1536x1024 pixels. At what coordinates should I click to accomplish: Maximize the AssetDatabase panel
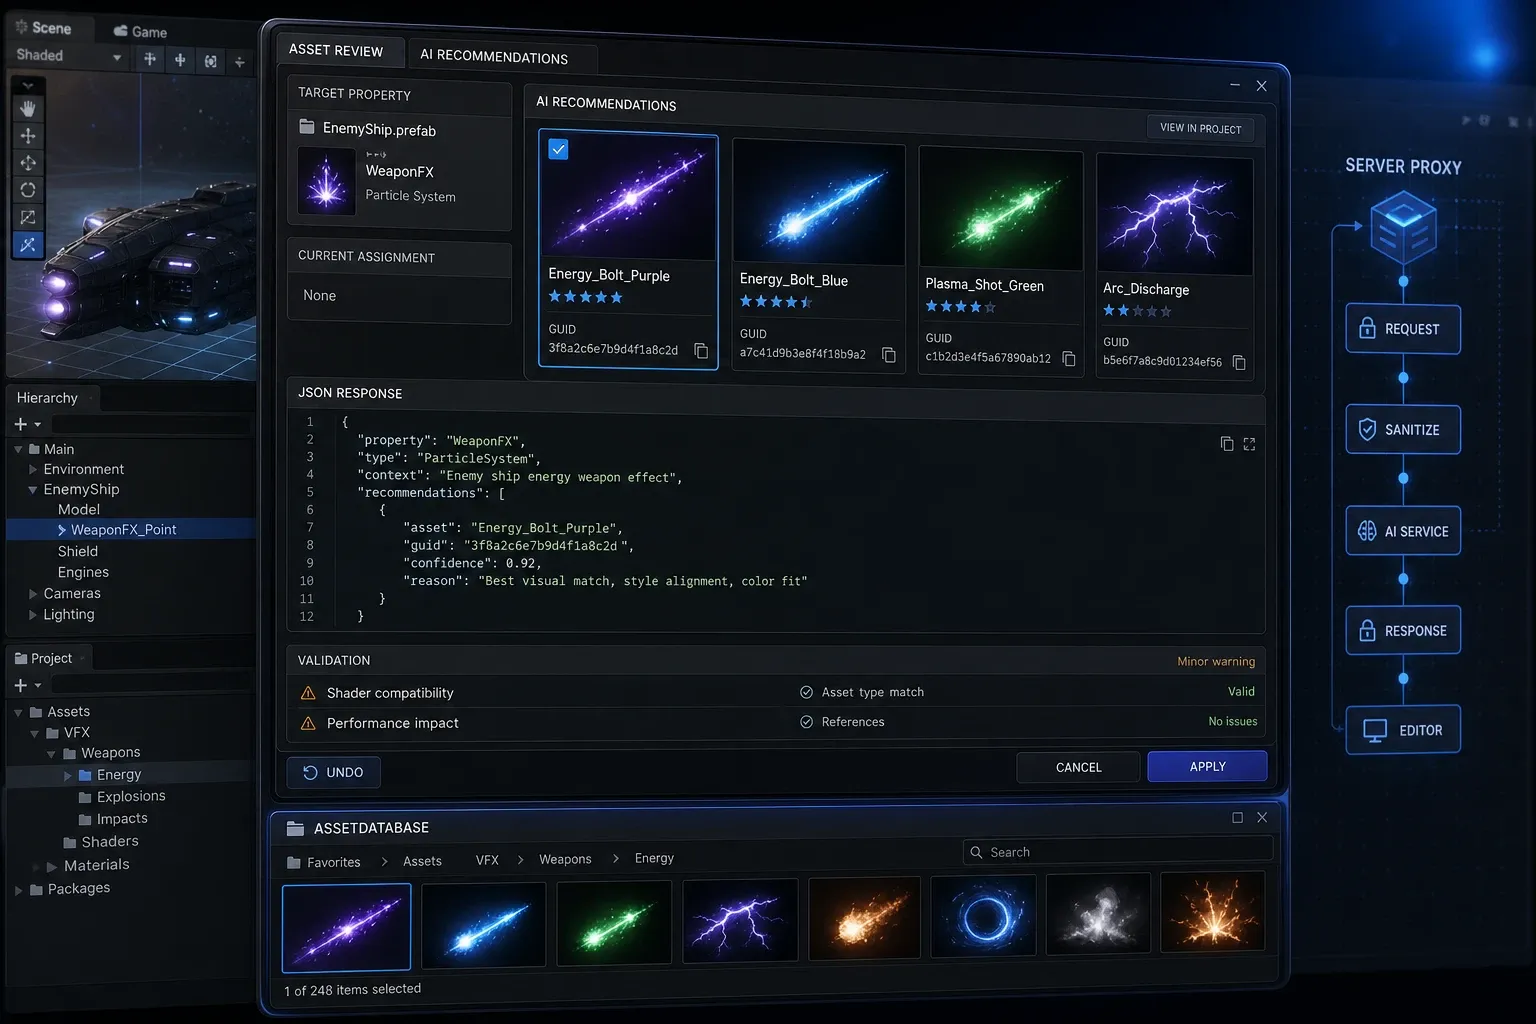(x=1237, y=818)
